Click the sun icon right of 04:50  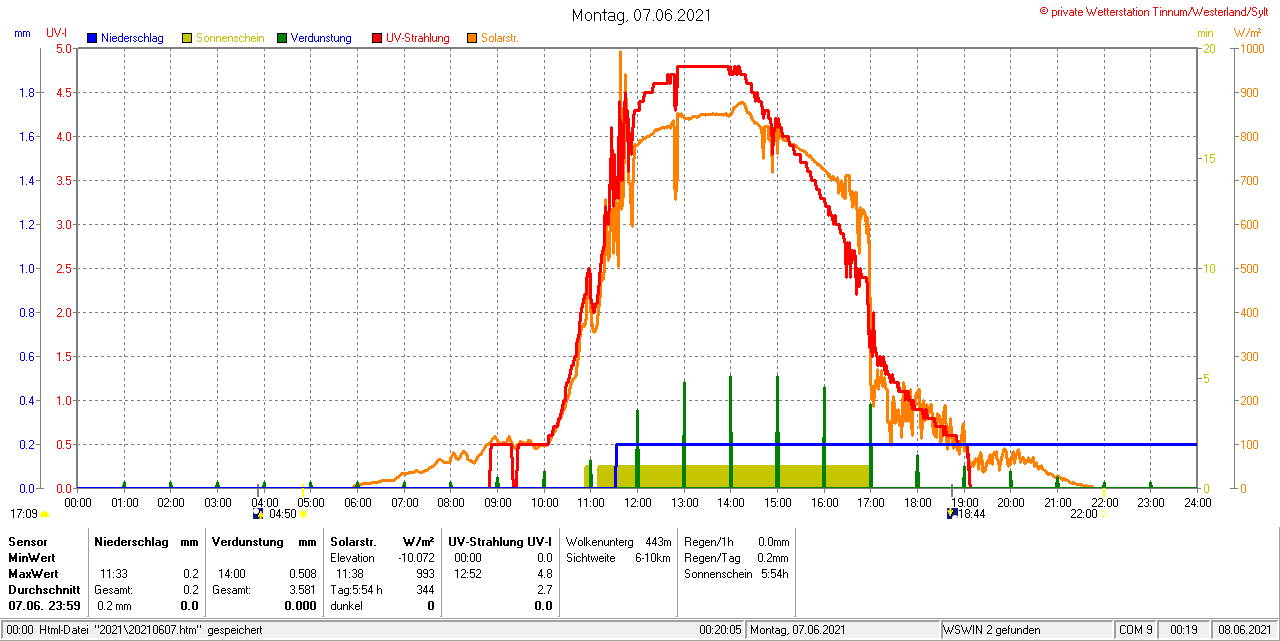(303, 514)
